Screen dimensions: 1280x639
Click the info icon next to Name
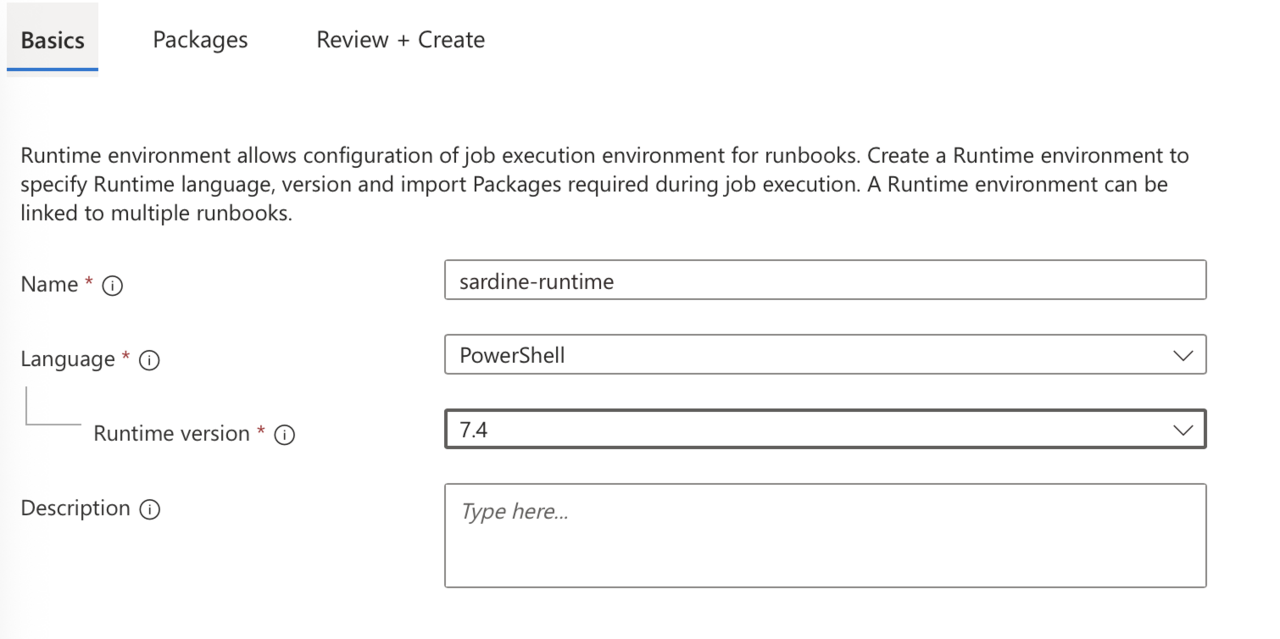click(x=113, y=286)
